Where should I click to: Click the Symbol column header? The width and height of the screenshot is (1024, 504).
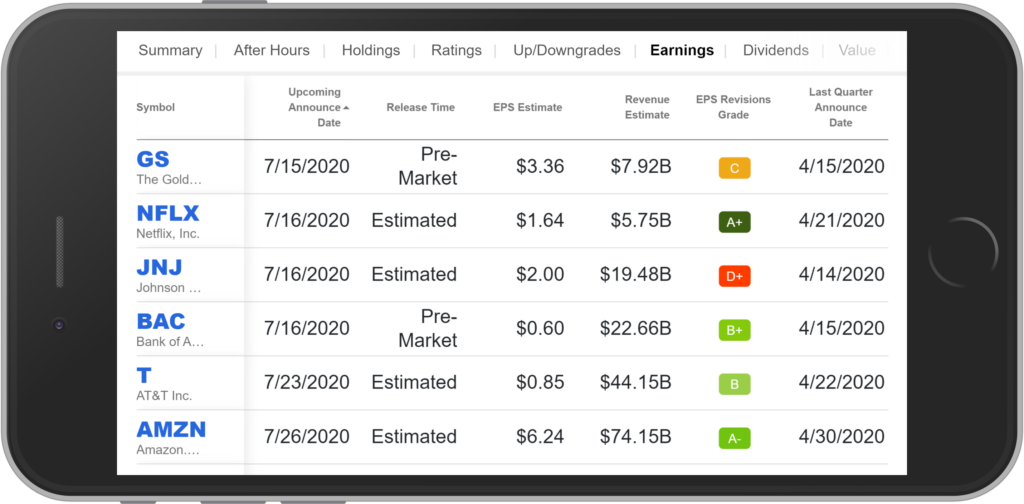pos(155,108)
